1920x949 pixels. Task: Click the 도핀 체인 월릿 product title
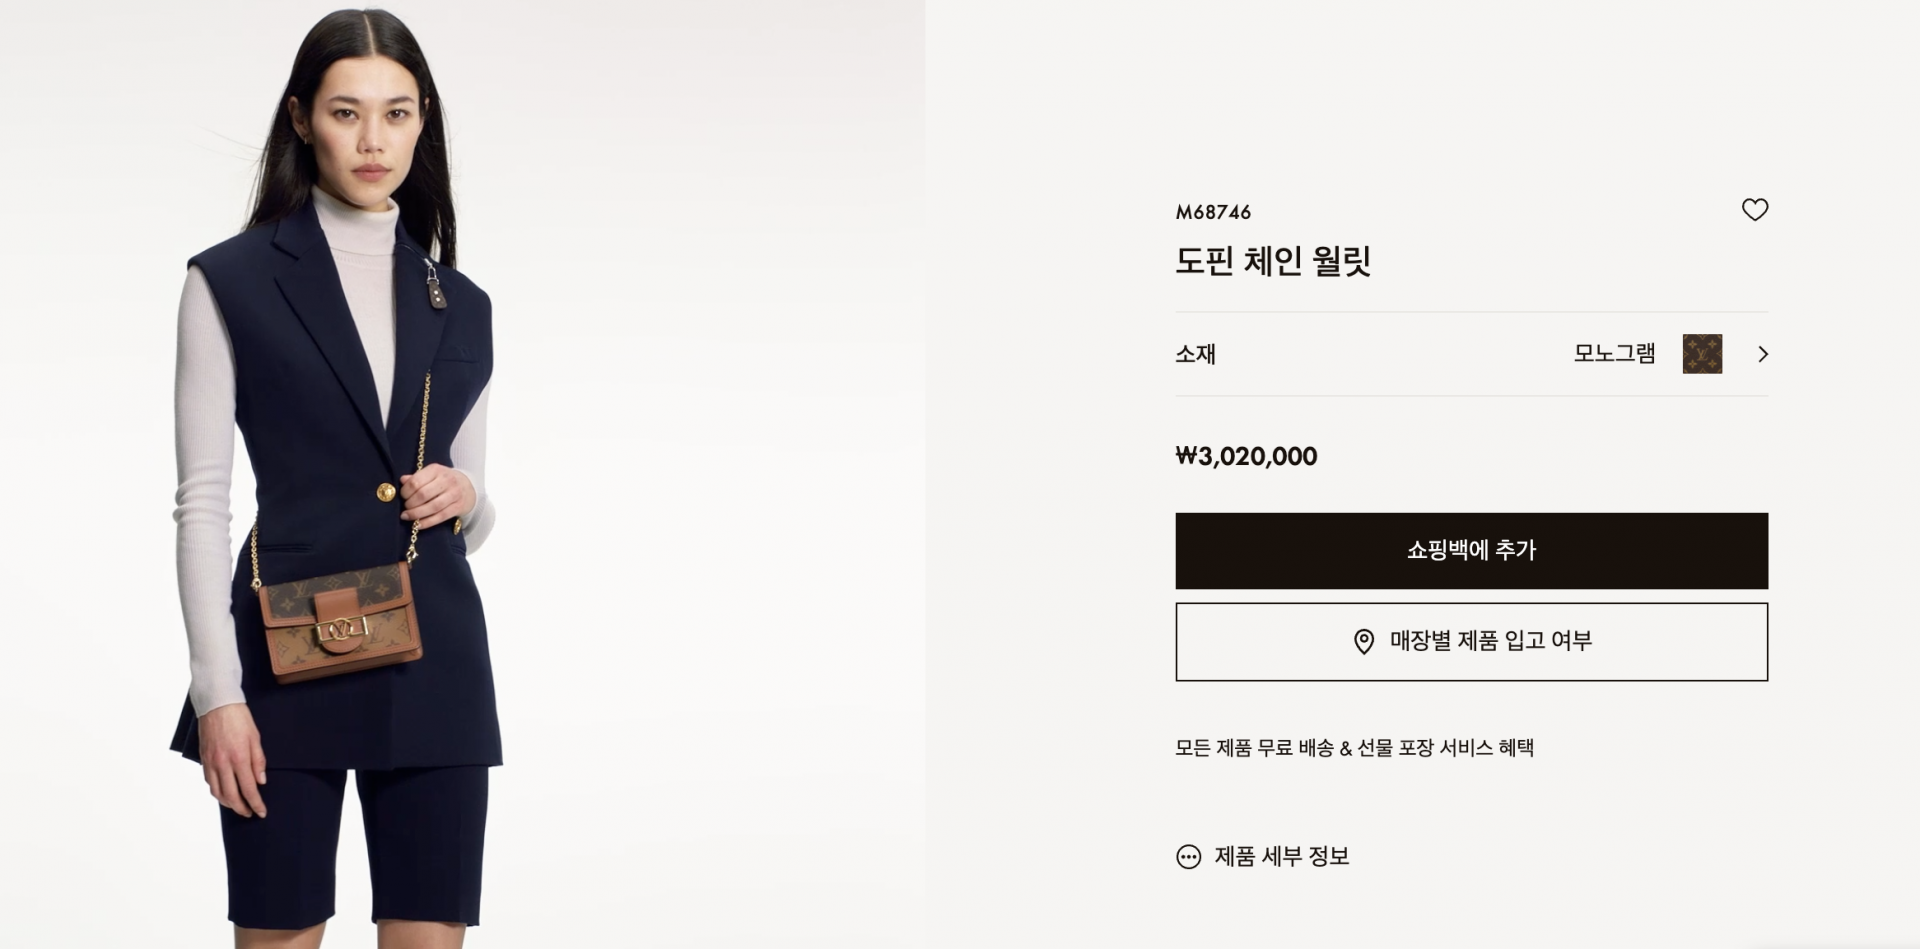click(x=1272, y=261)
